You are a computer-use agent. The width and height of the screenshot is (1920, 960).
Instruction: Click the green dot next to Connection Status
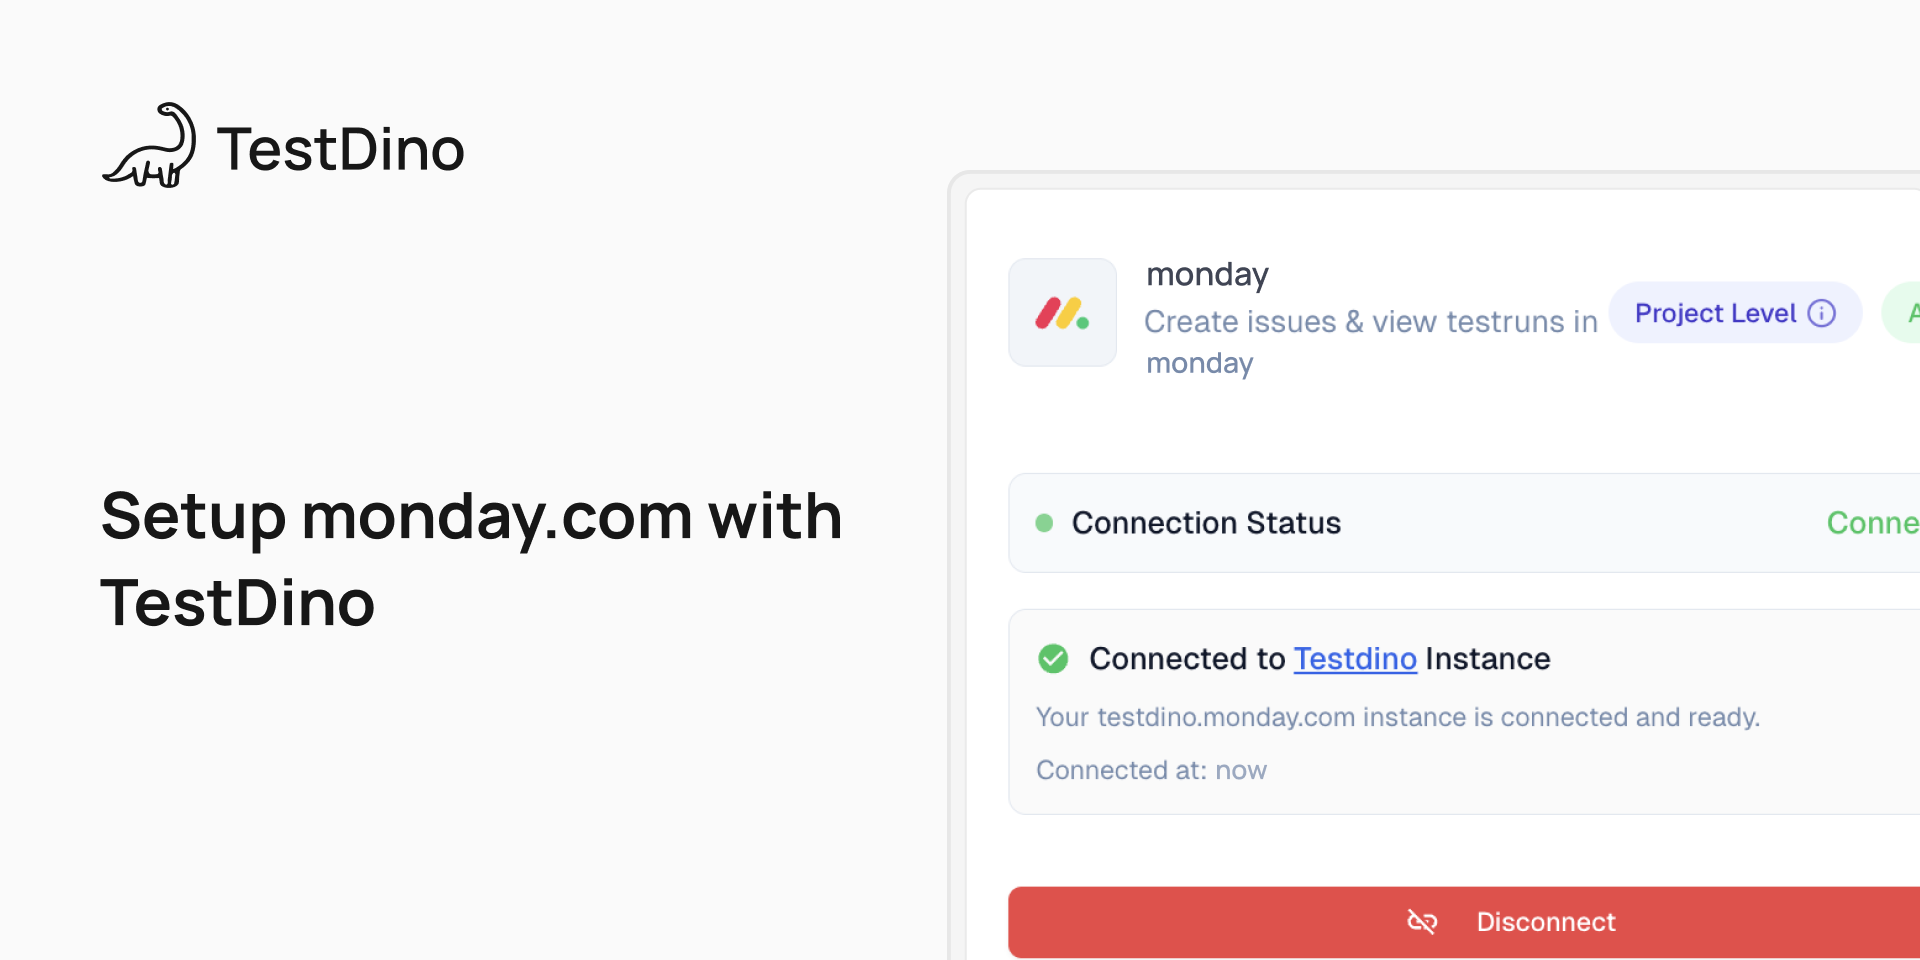1044,523
